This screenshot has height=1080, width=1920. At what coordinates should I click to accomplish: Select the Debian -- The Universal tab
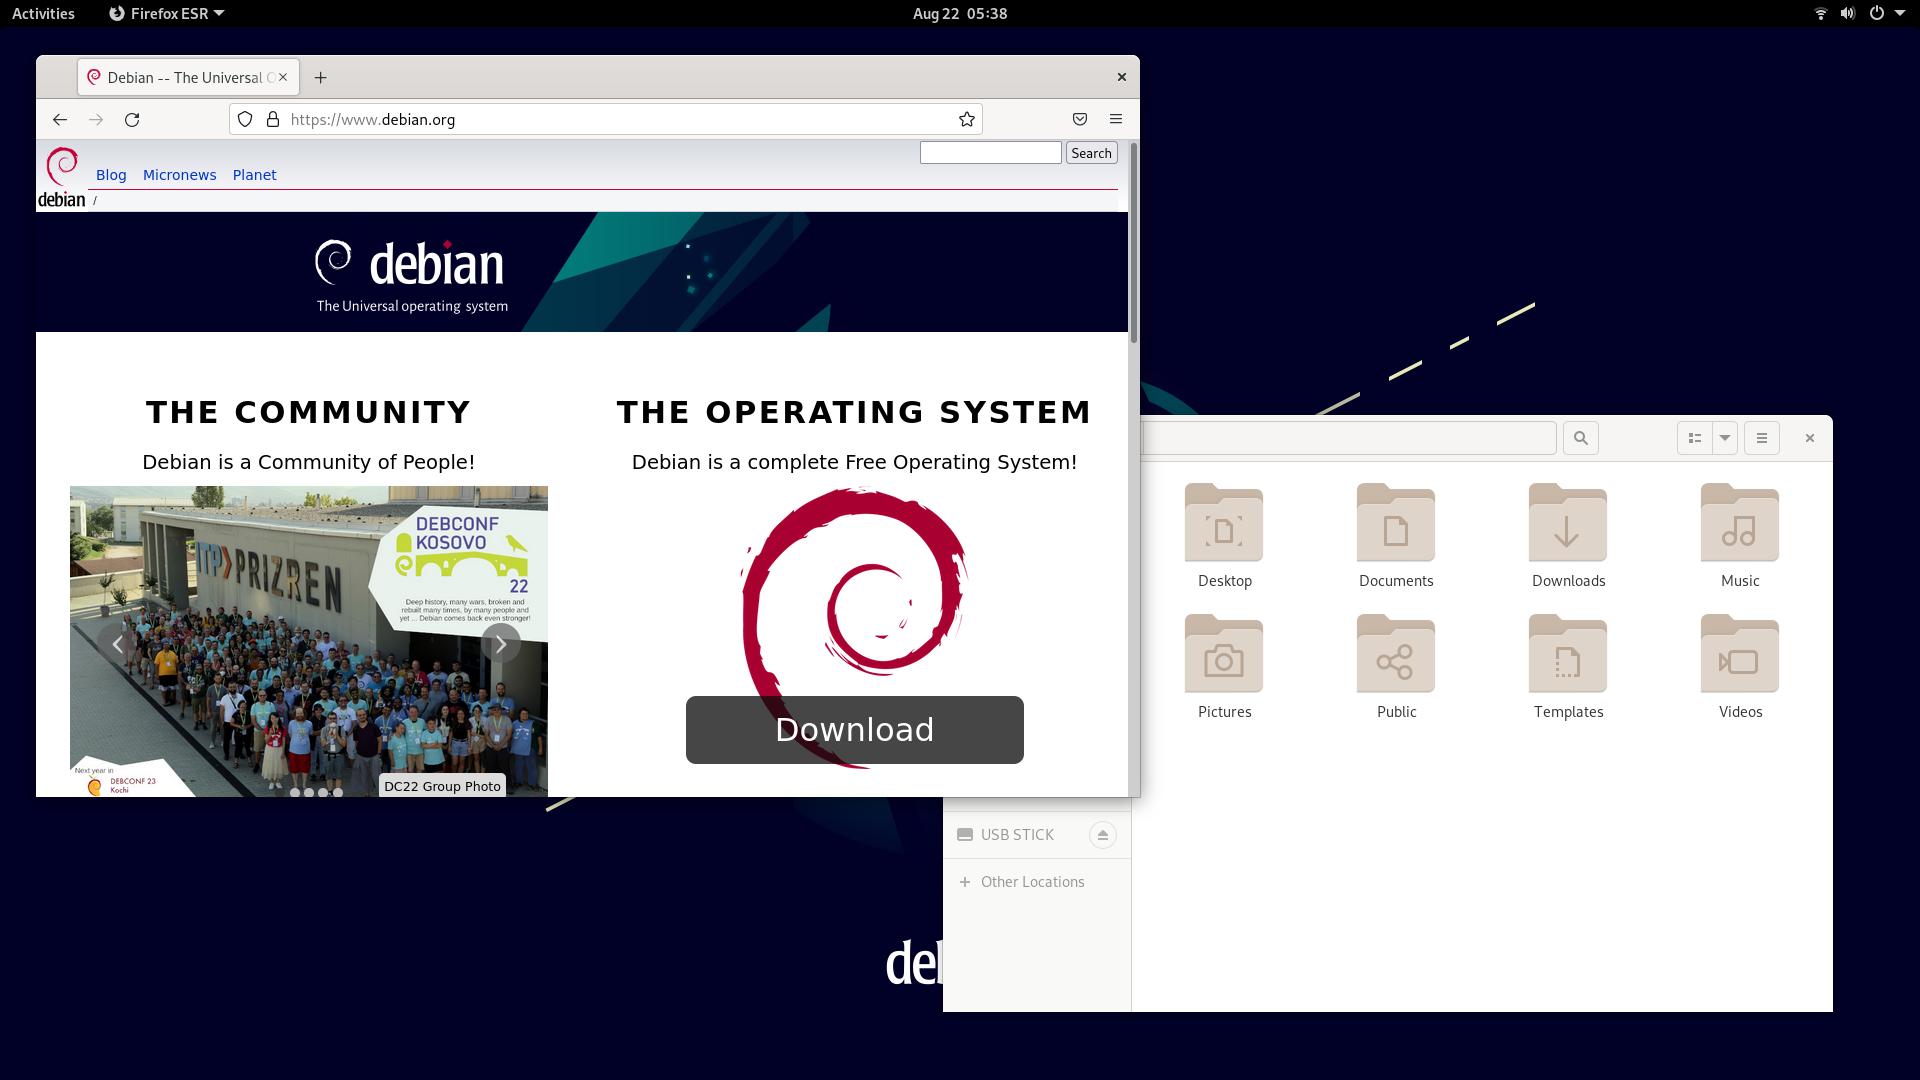point(187,77)
